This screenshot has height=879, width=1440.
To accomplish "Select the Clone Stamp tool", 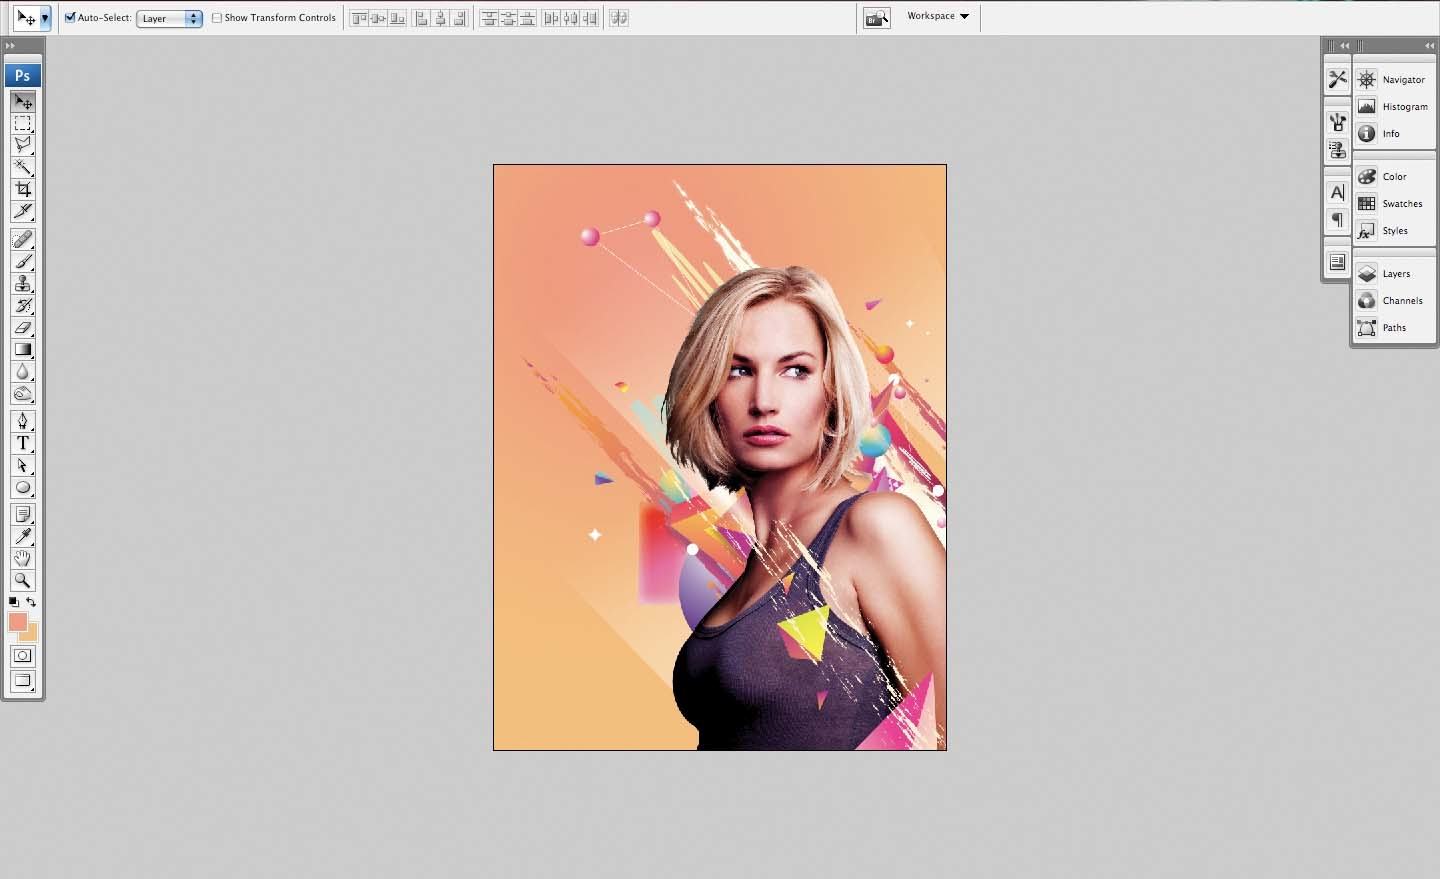I will click(x=23, y=283).
